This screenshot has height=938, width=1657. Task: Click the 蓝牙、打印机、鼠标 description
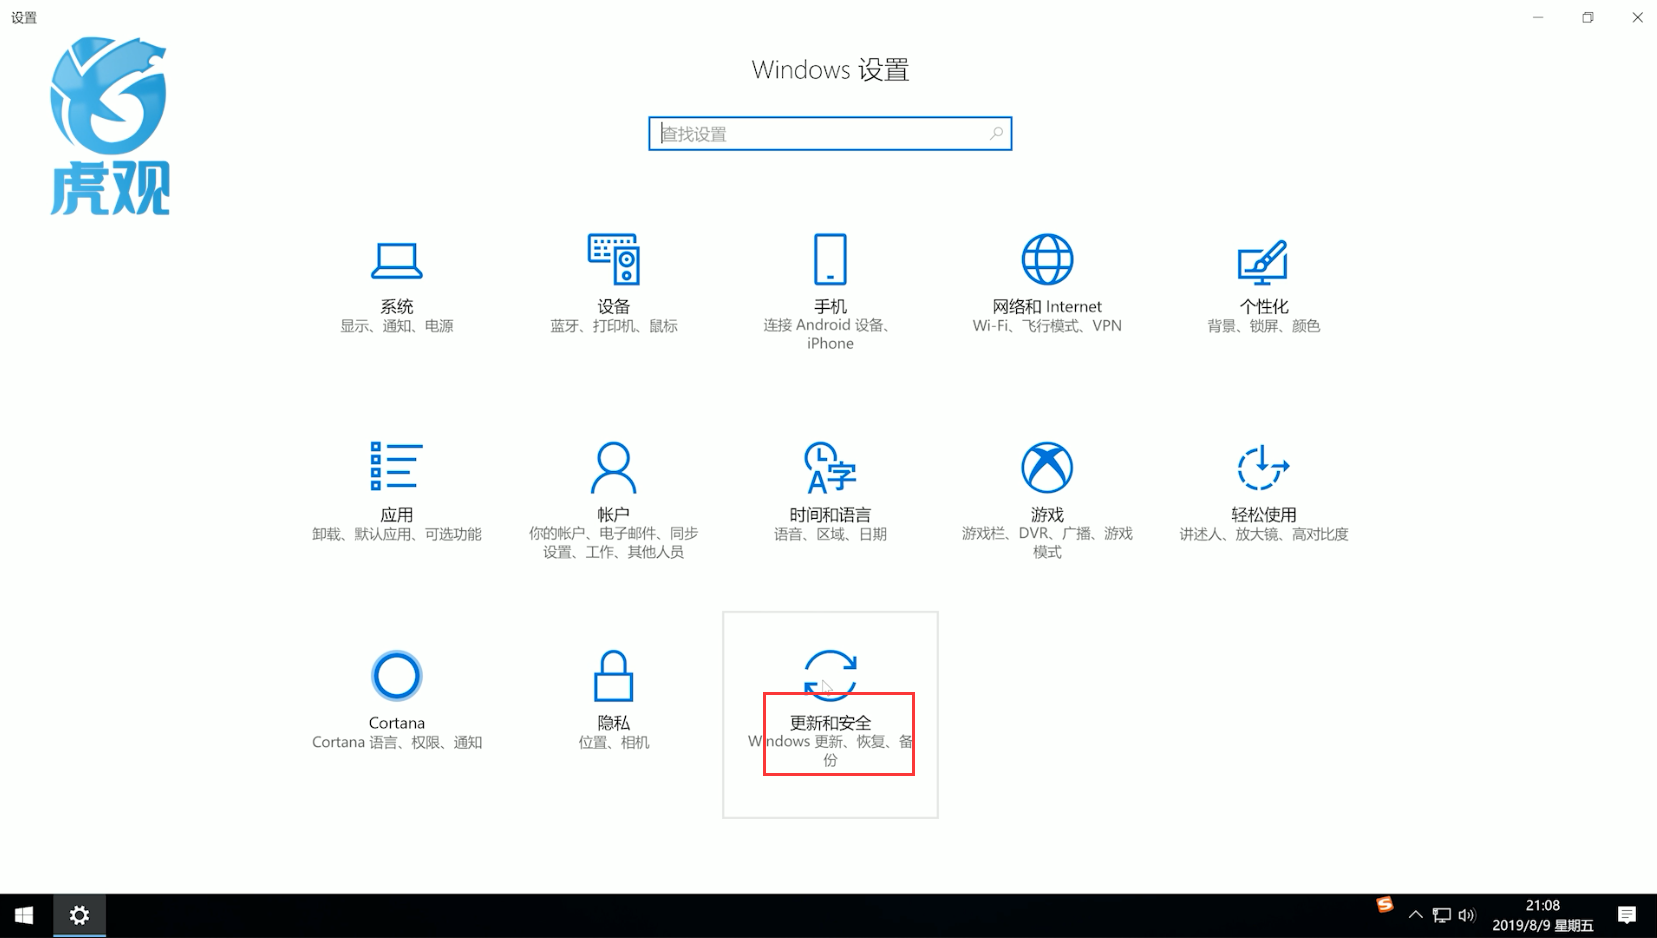click(x=613, y=326)
